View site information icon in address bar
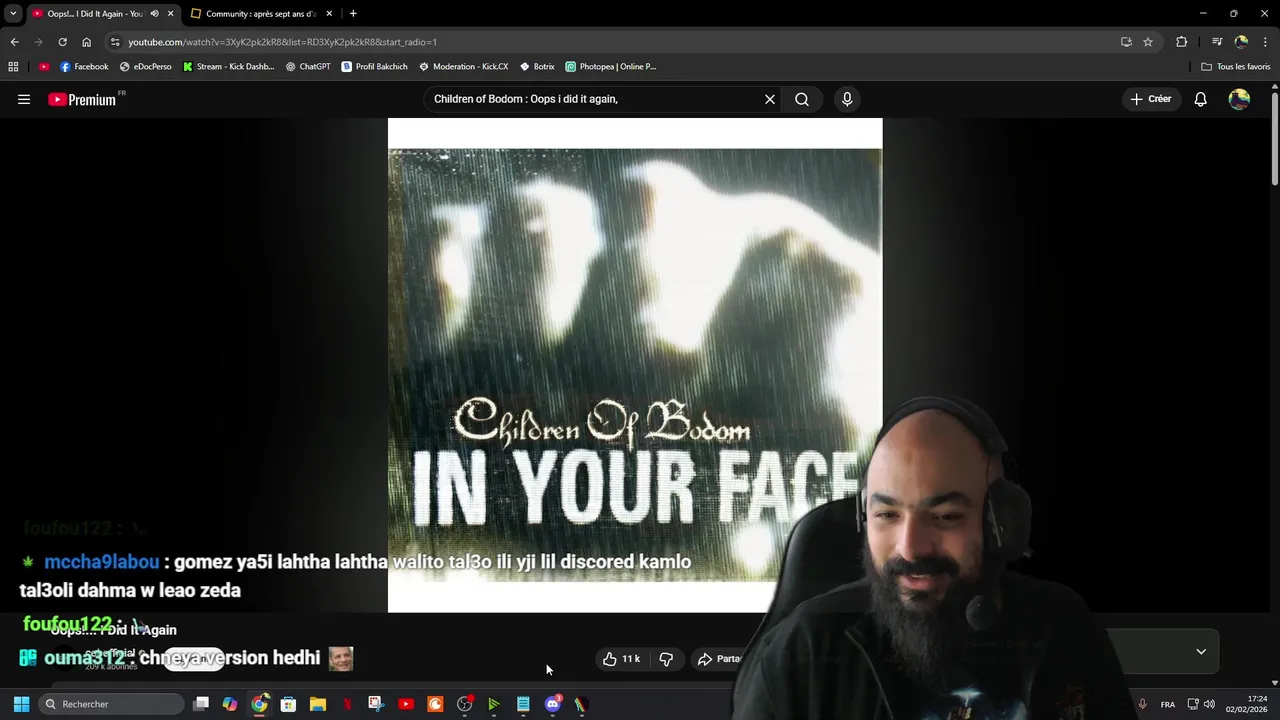Screen dimensions: 1280x720 click(x=115, y=42)
